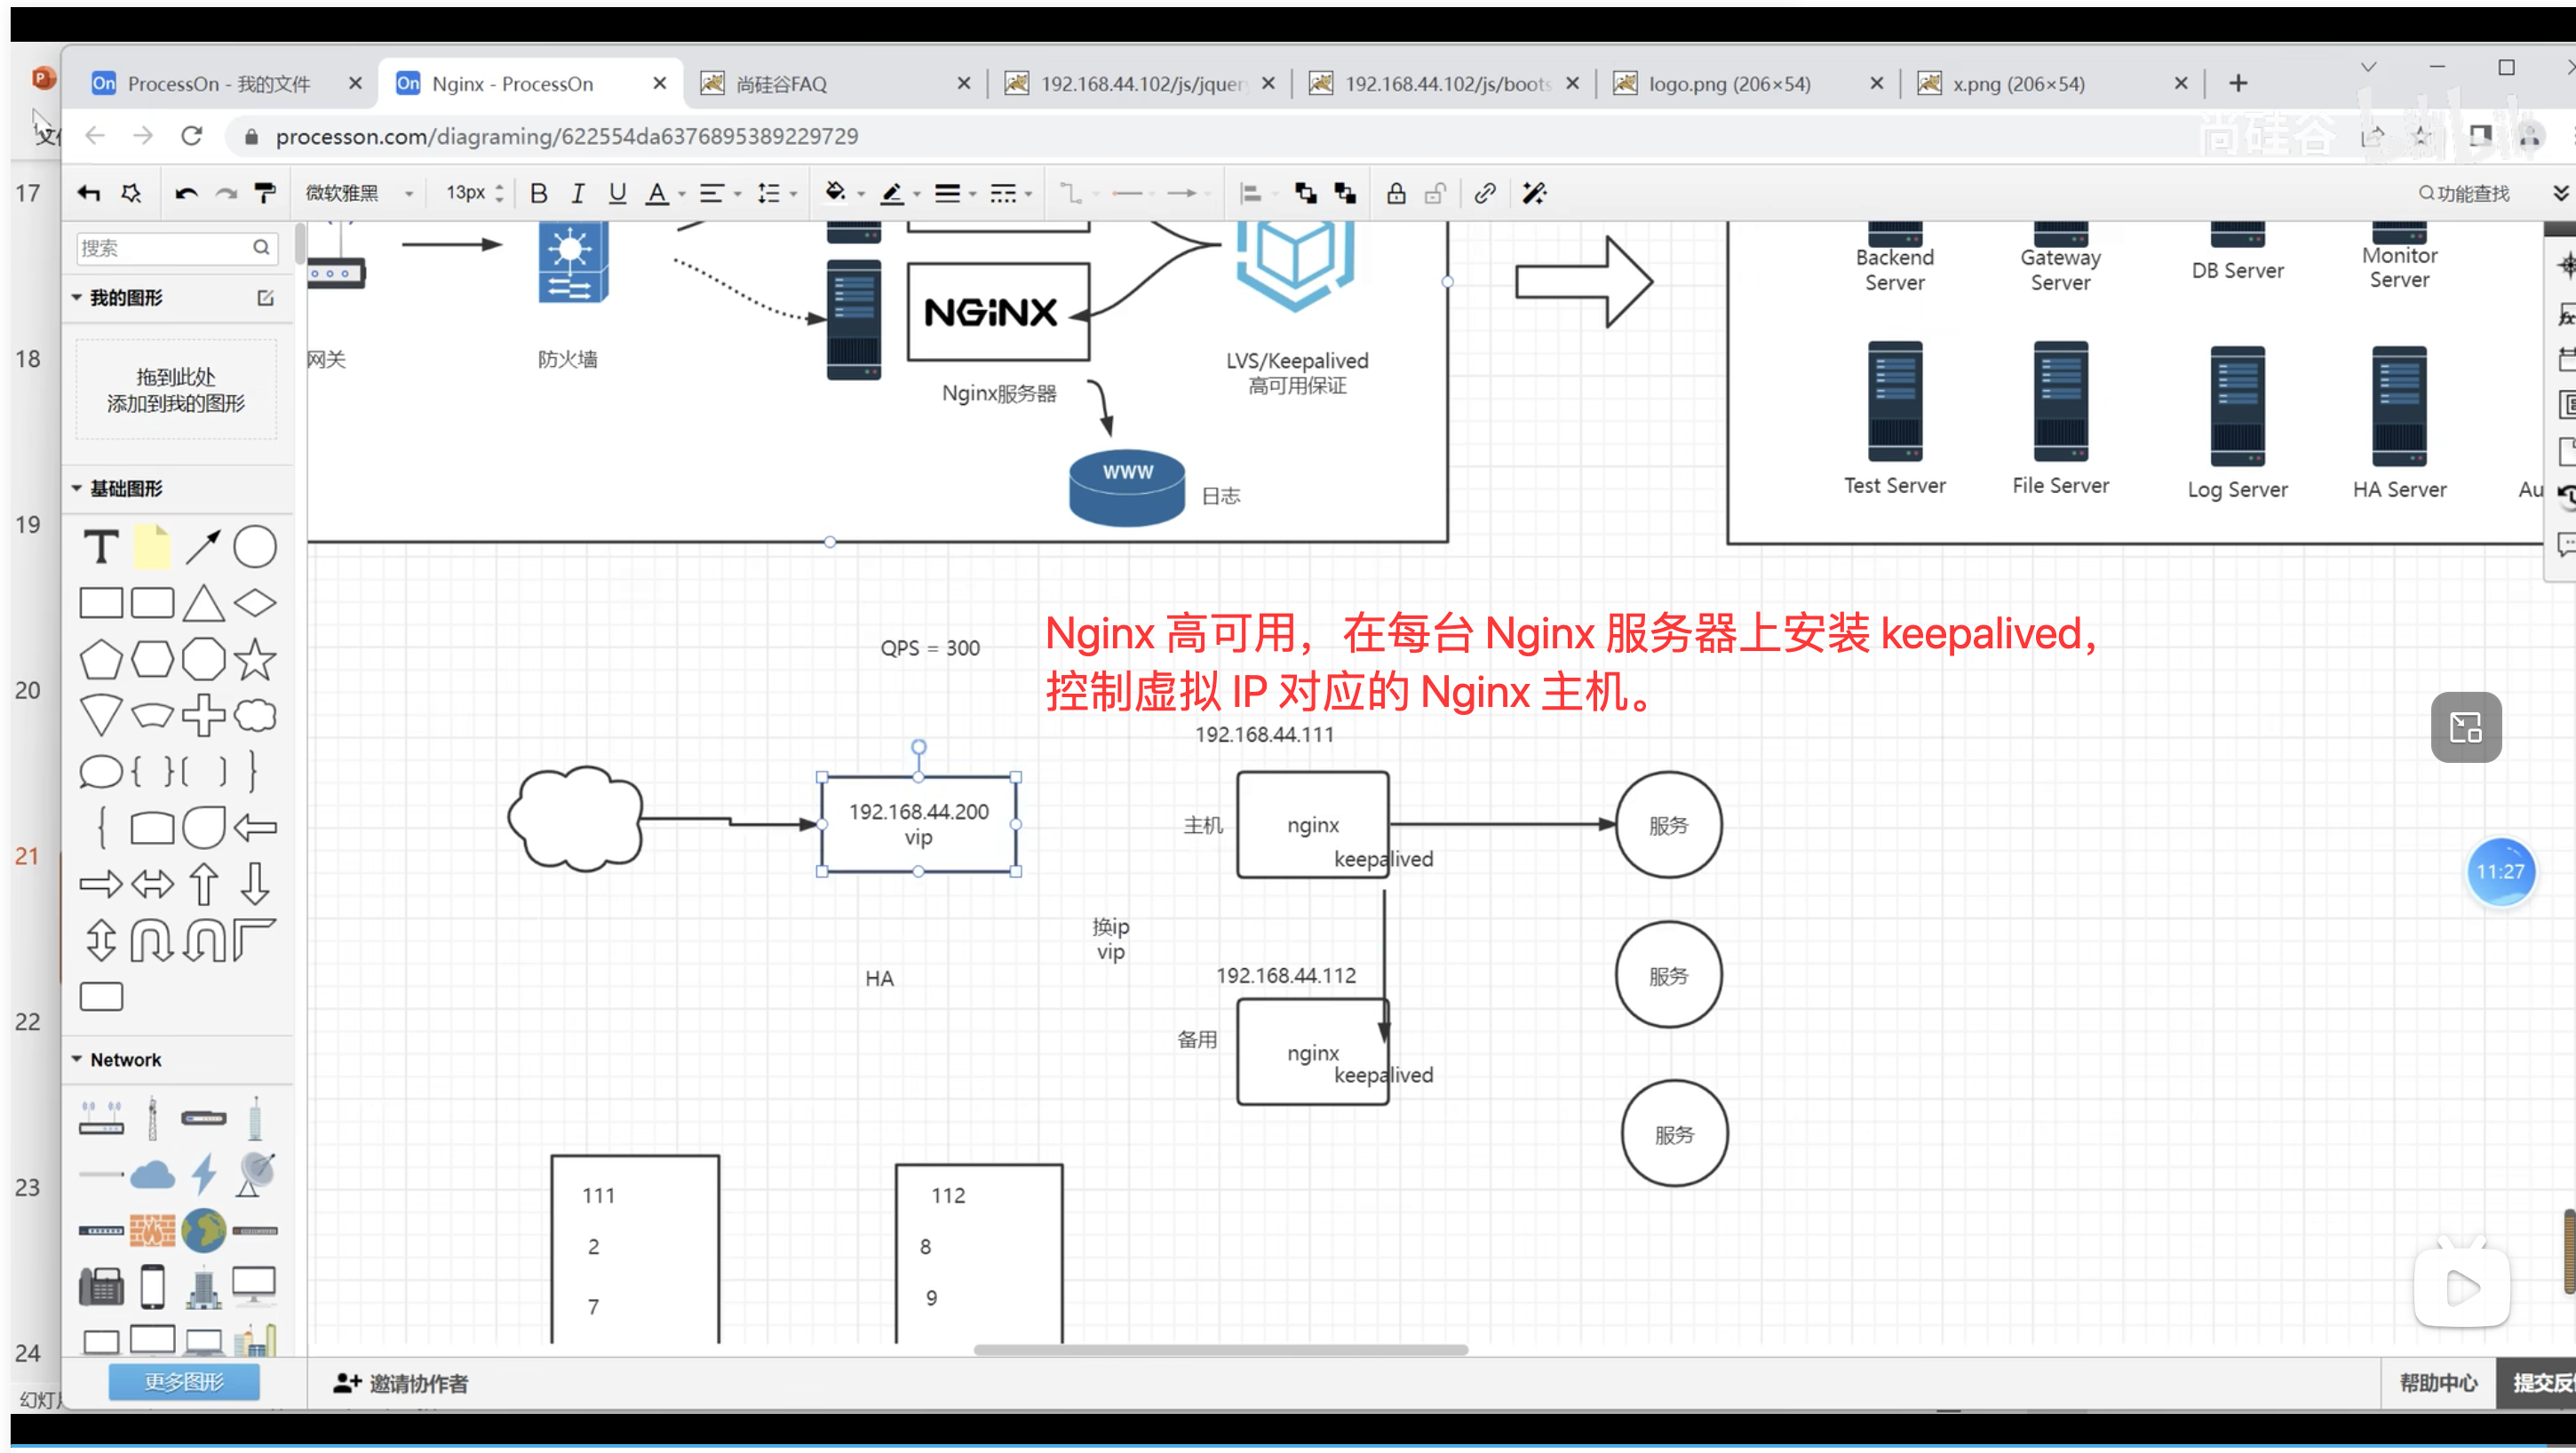Open the 尚硅谷FAQ browser tab

(x=781, y=84)
